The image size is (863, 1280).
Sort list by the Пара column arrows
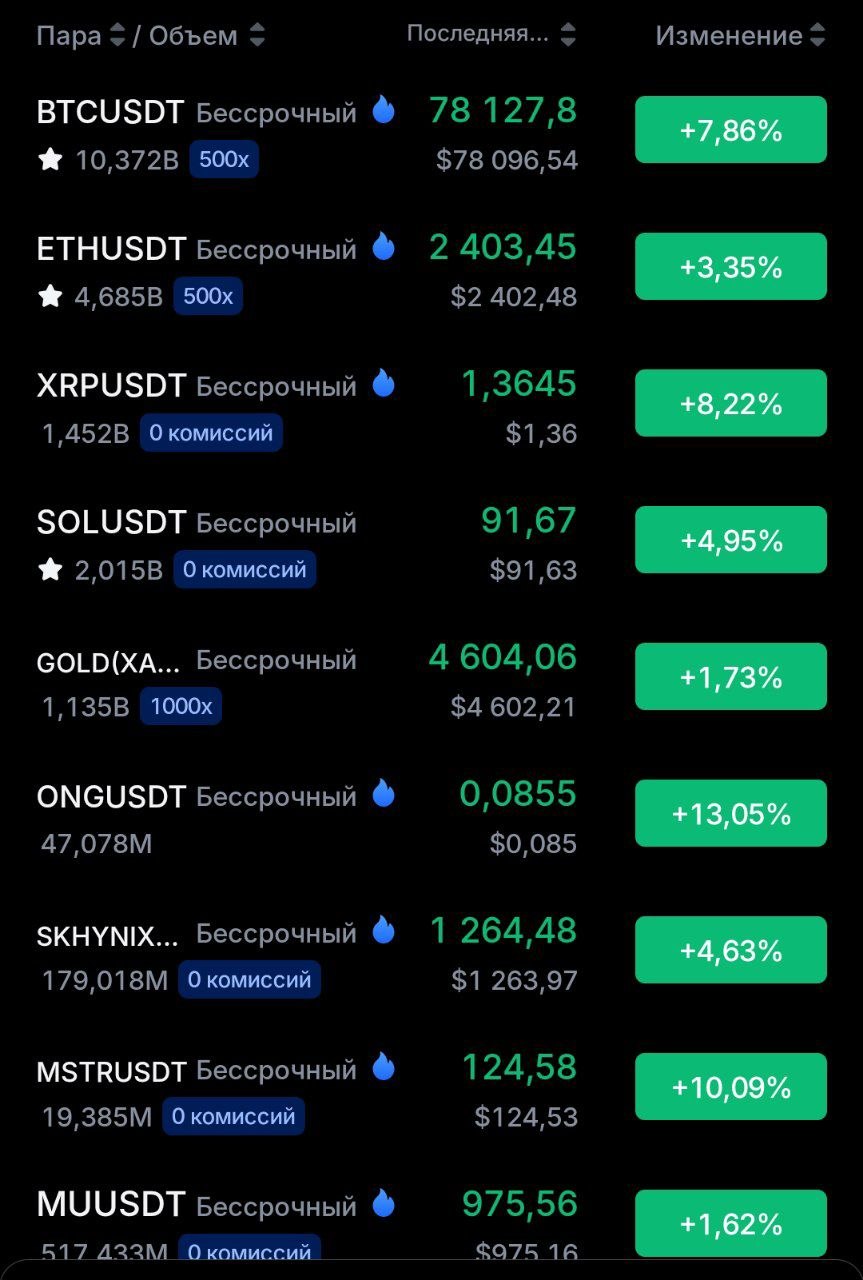117,36
